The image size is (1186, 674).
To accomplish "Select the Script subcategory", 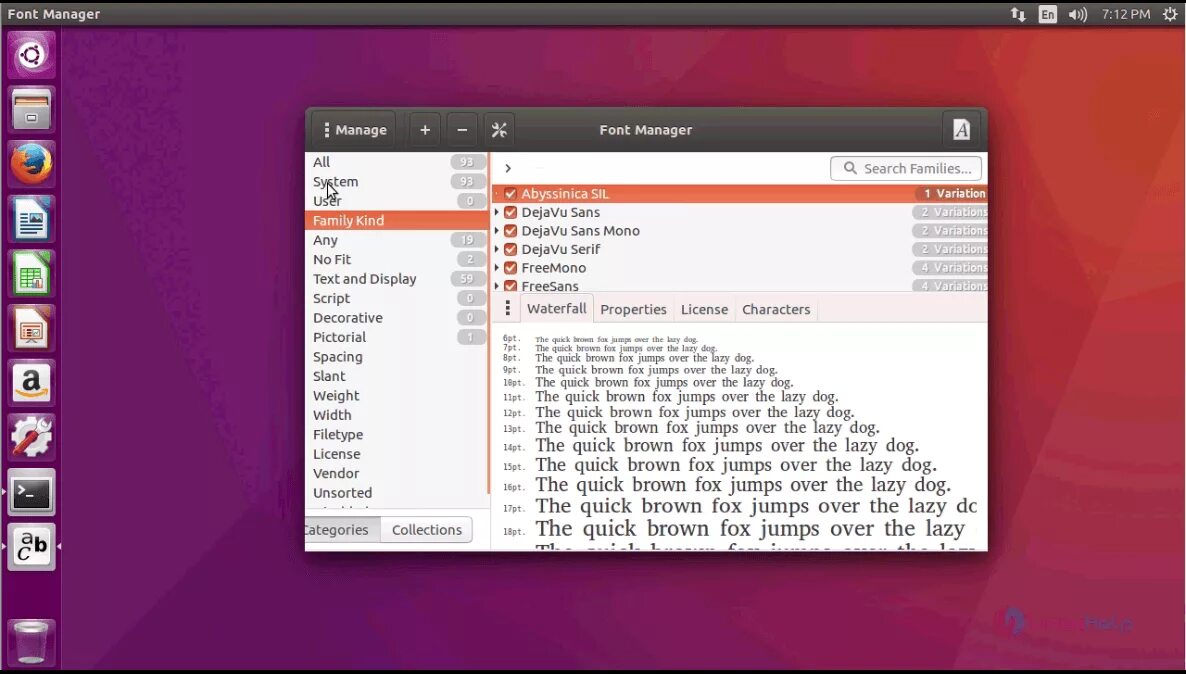I will tap(397, 299).
